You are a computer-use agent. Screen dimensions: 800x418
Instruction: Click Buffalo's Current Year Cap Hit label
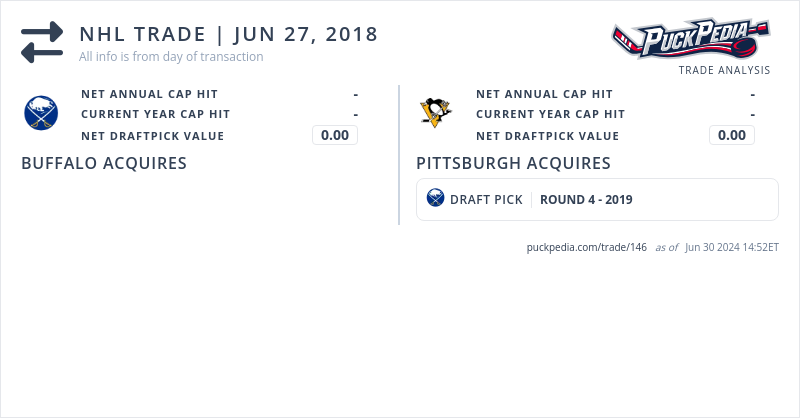[x=155, y=115]
